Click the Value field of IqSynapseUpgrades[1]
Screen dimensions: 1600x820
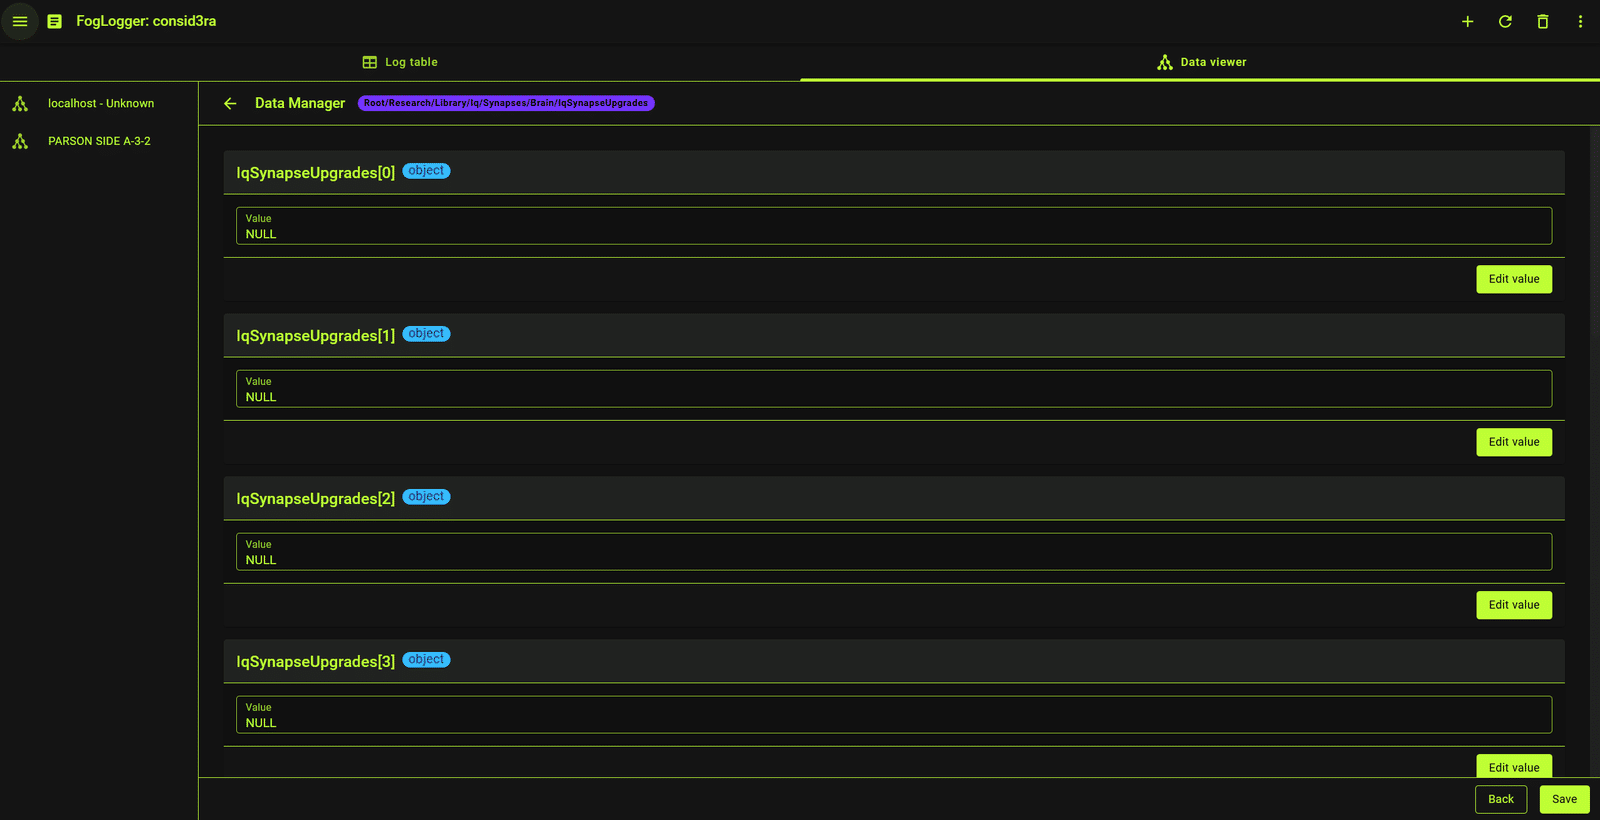click(894, 389)
